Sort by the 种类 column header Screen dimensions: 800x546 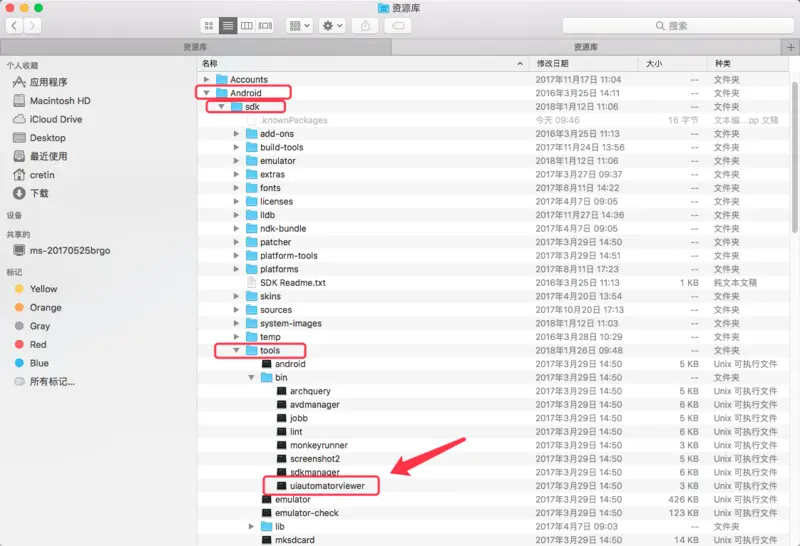pos(748,63)
